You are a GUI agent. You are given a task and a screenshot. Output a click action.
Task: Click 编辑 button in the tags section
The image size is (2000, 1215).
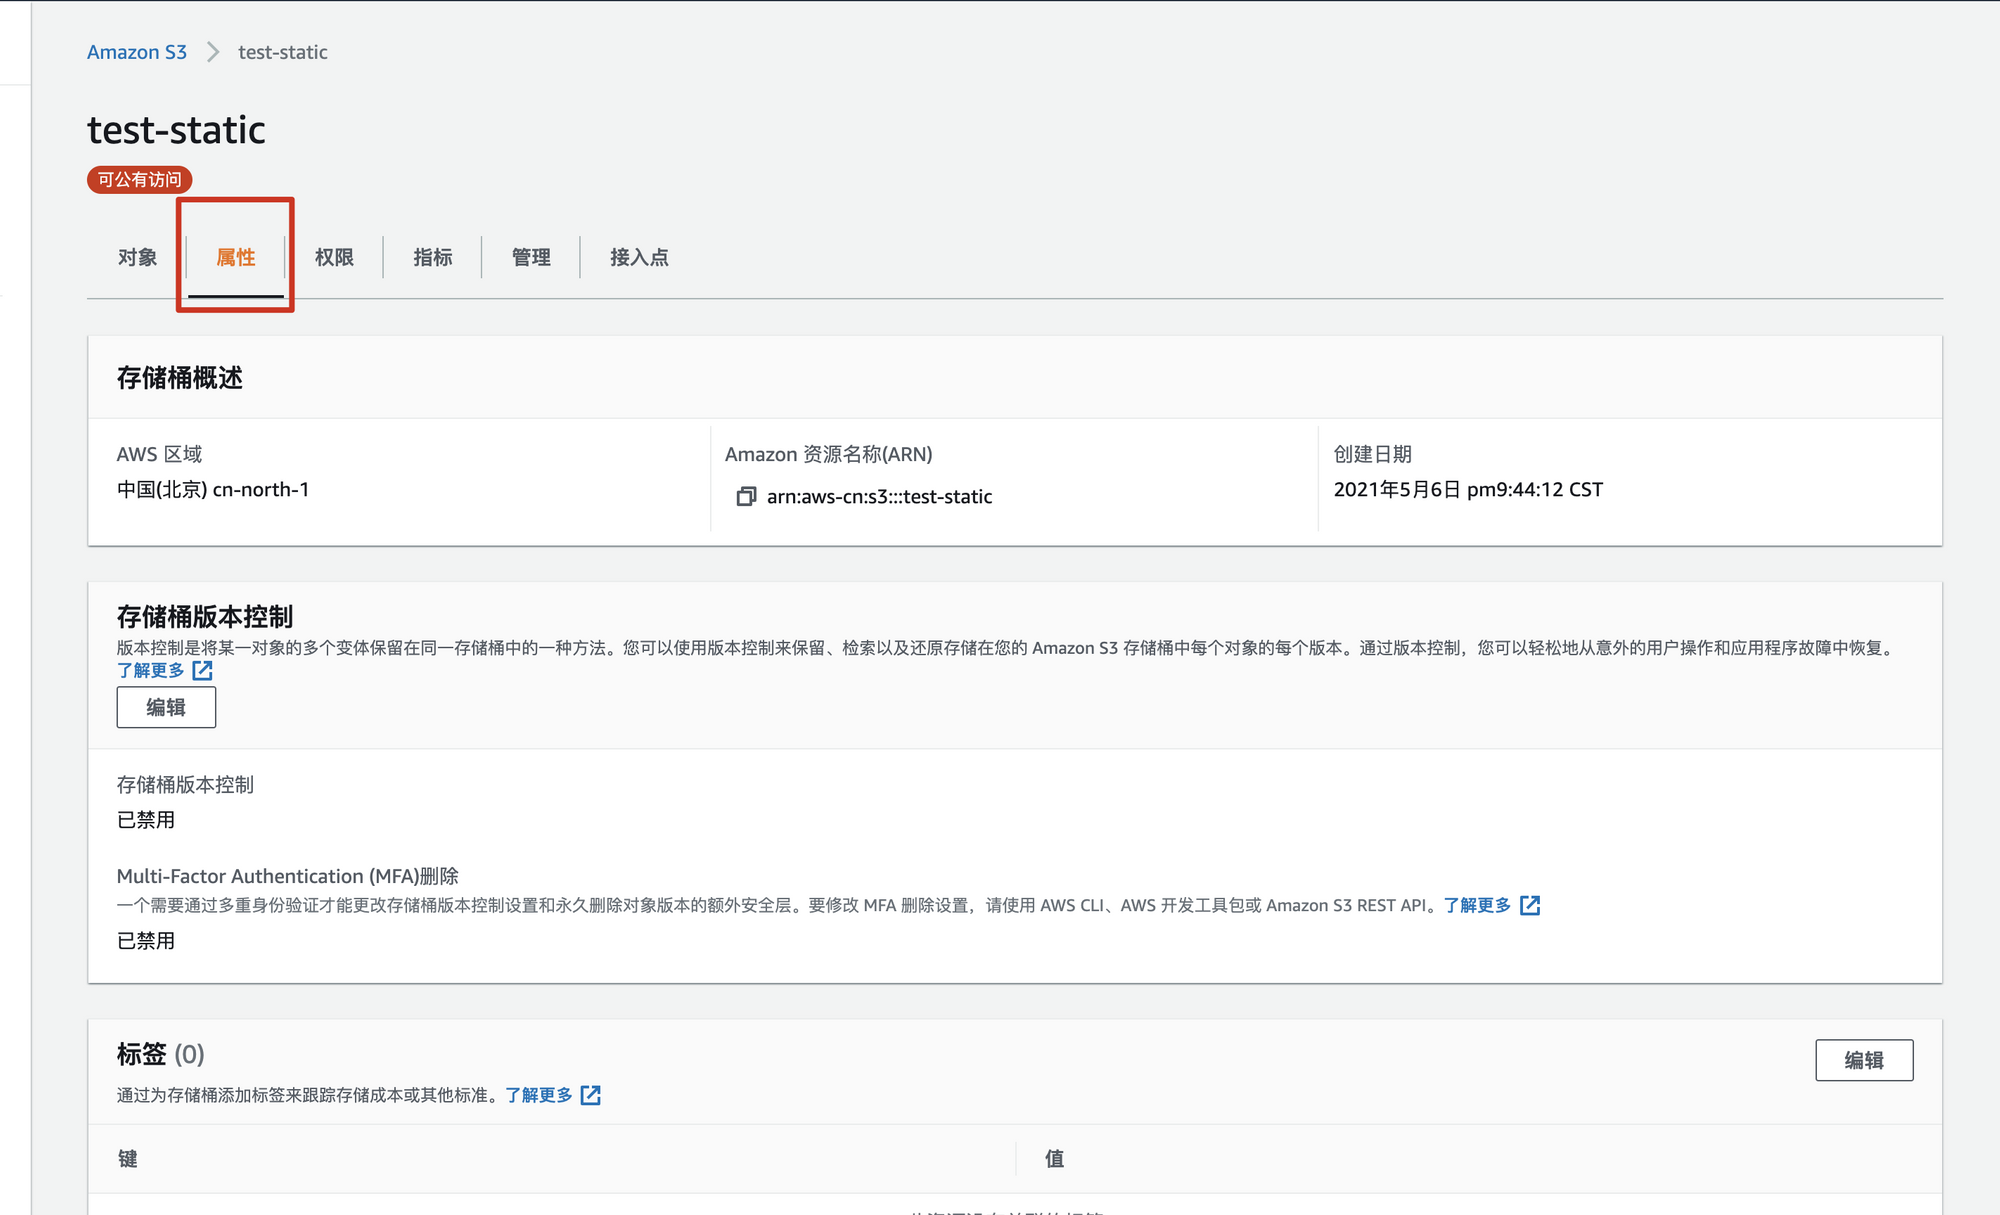pyautogui.click(x=1863, y=1060)
